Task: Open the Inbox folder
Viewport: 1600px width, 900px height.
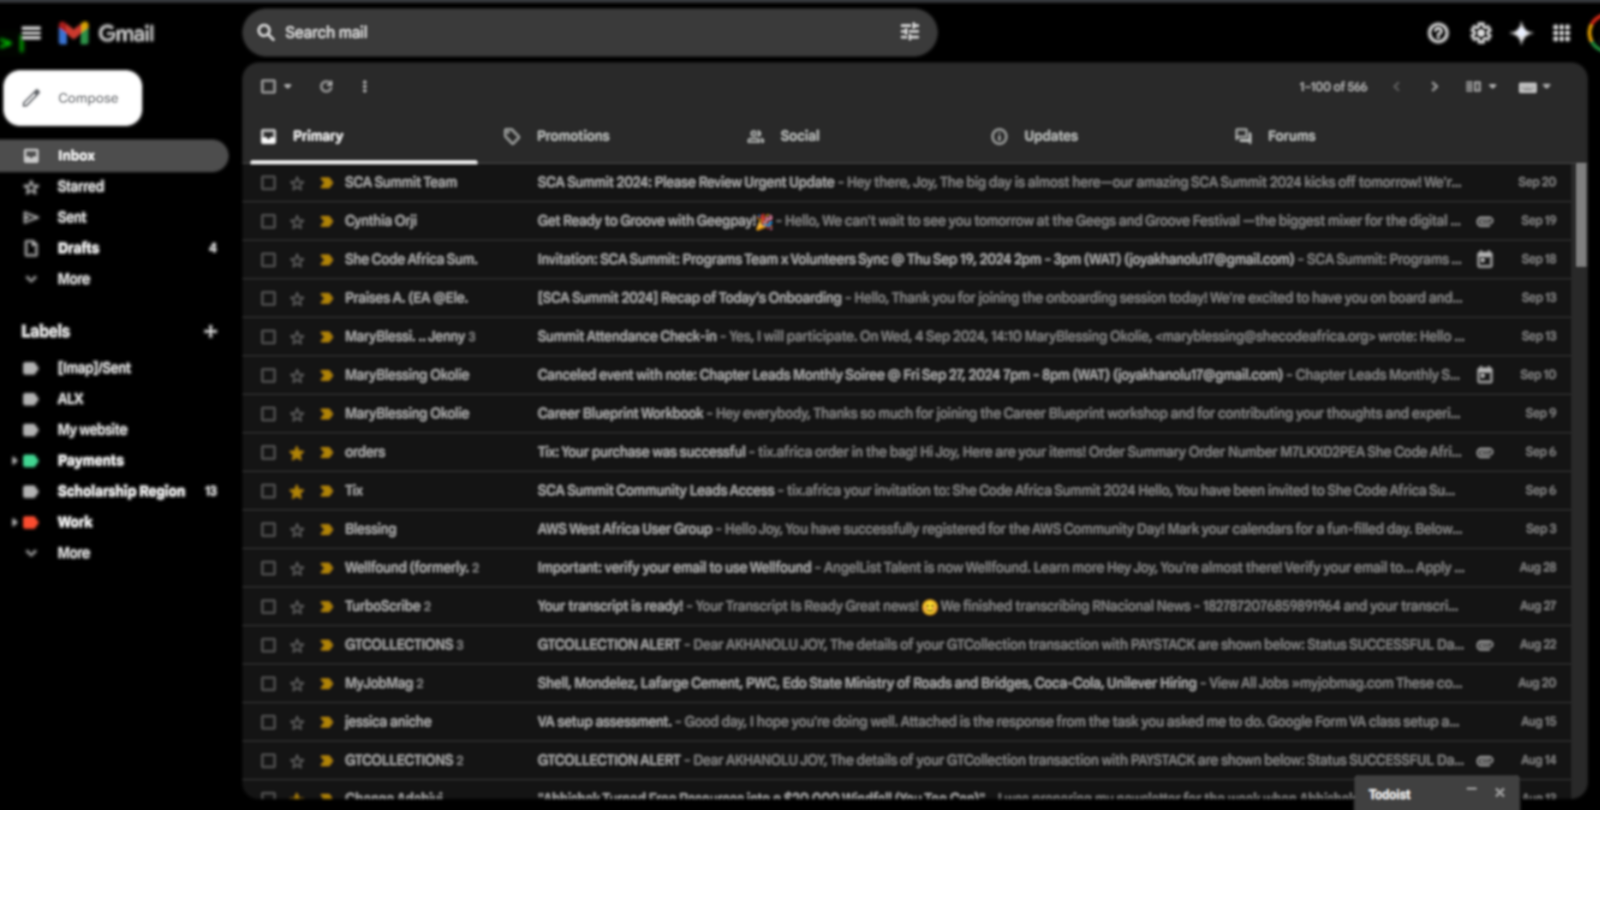Action: pyautogui.click(x=114, y=155)
